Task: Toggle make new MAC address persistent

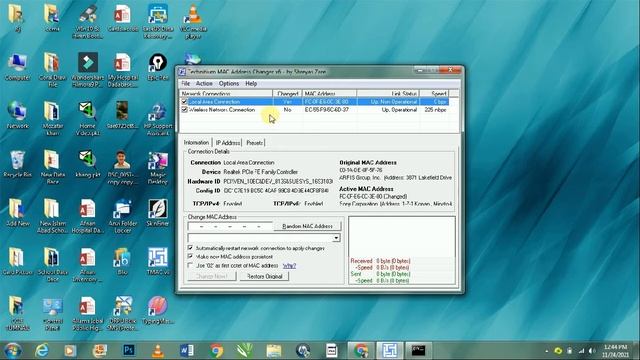Action: [190, 256]
